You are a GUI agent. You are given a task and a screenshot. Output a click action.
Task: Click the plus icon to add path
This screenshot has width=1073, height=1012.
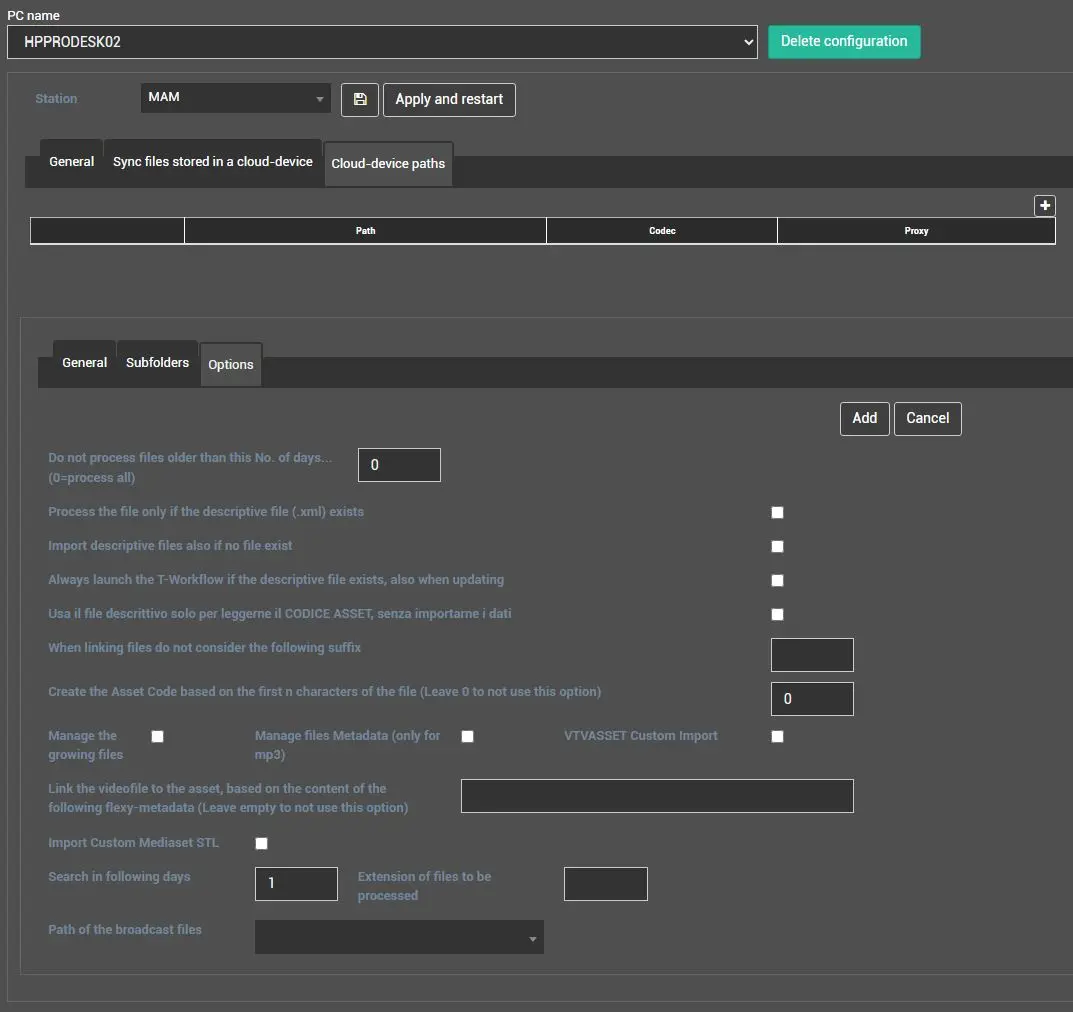(1045, 205)
